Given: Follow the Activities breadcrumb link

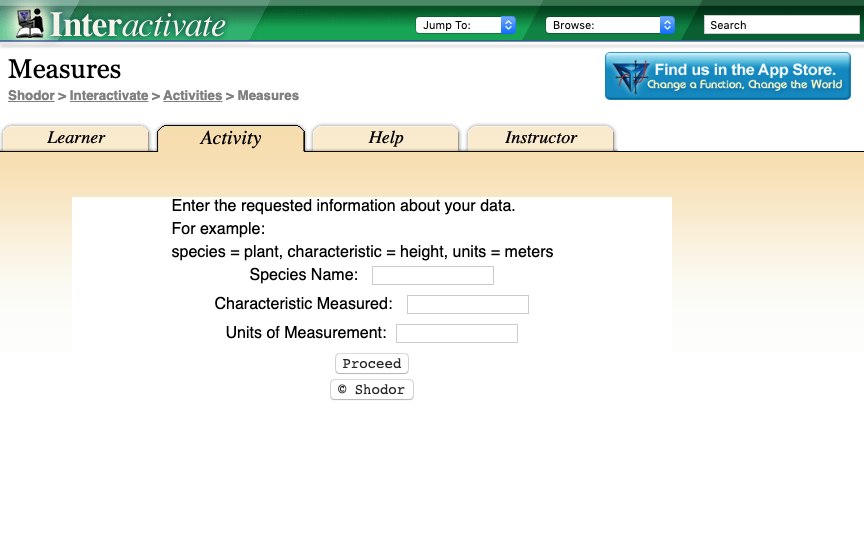Looking at the screenshot, I should coord(192,95).
